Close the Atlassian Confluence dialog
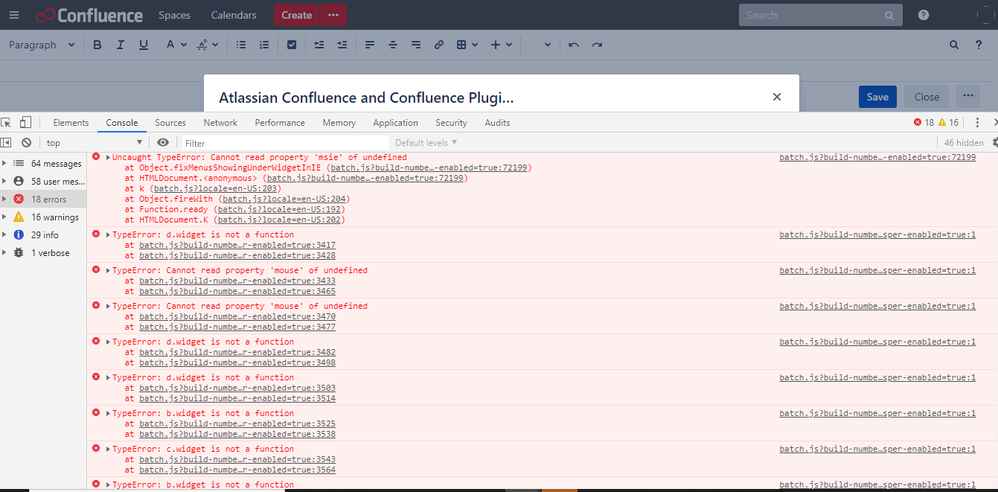Image resolution: width=998 pixels, height=492 pixels. 777,97
